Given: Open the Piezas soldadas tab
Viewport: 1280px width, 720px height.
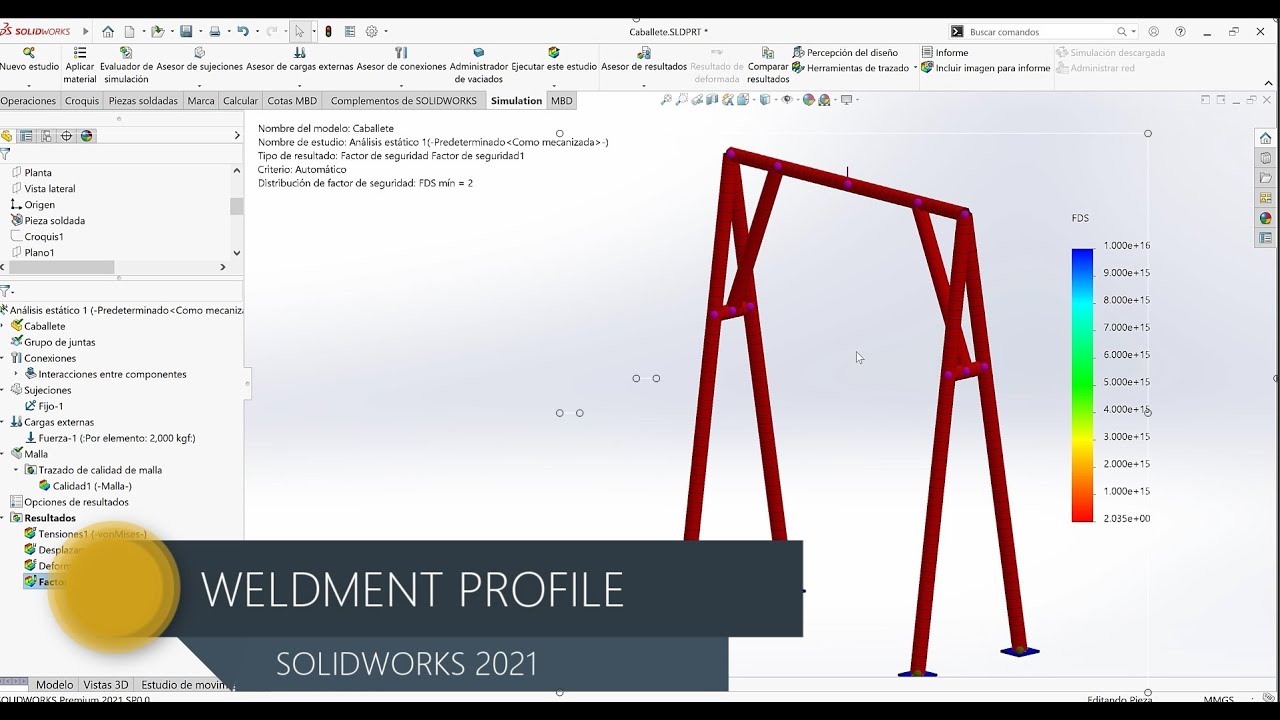Looking at the screenshot, I should point(143,101).
